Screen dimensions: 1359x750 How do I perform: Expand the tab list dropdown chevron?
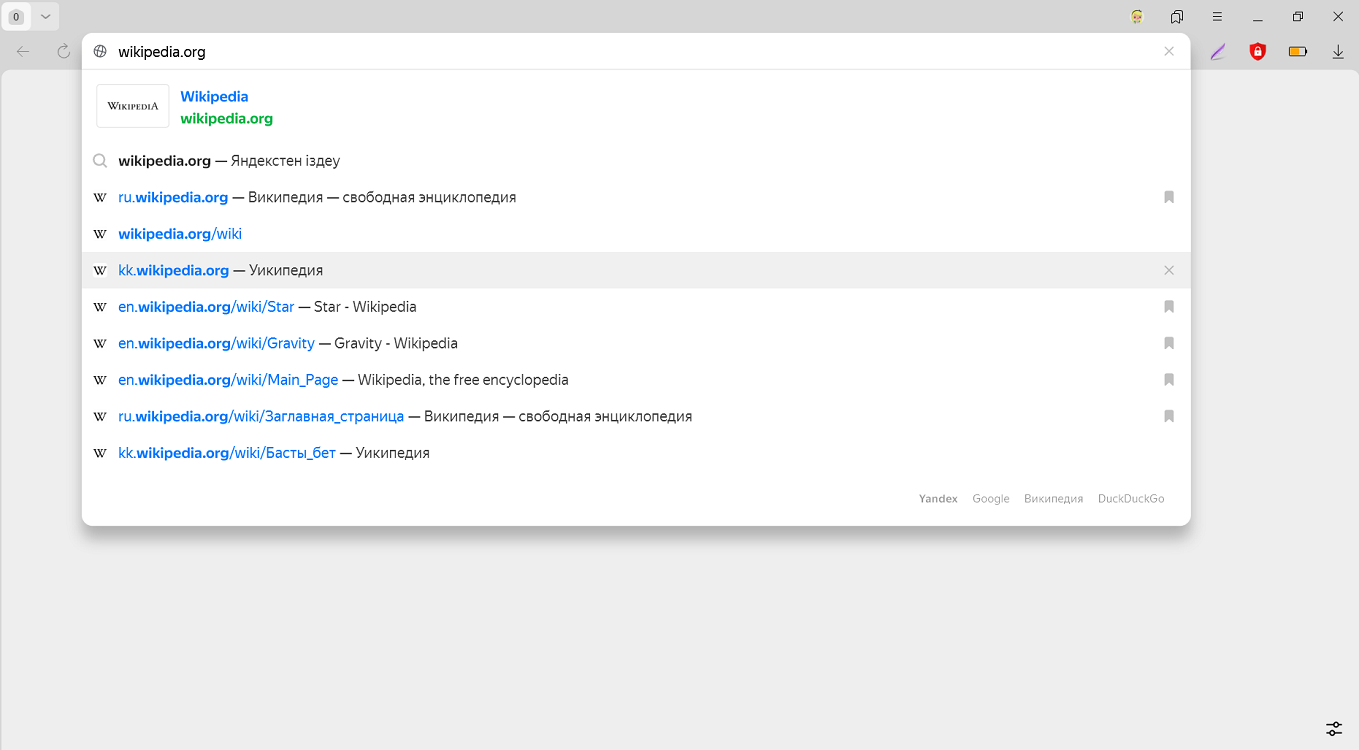(x=45, y=17)
